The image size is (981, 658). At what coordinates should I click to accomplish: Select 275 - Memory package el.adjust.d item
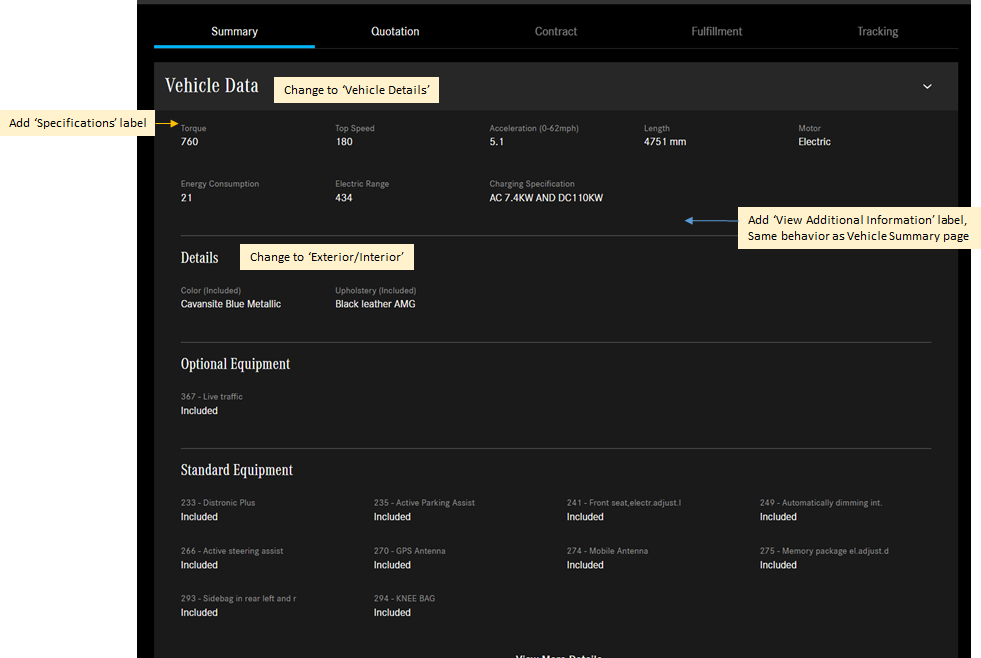824,551
